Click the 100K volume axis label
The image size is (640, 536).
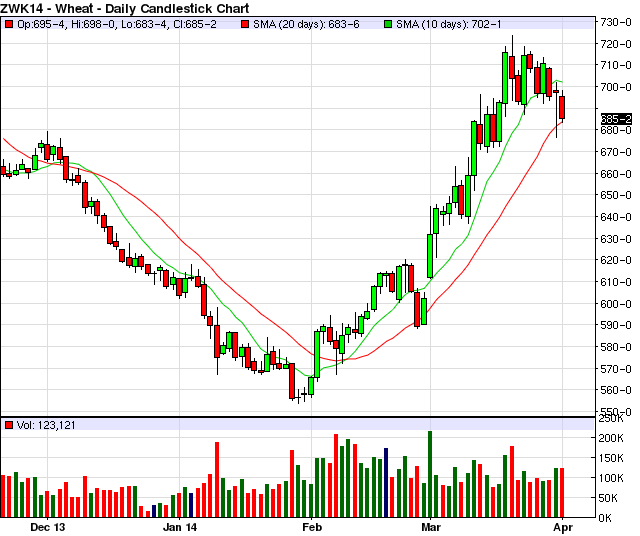(x=611, y=478)
